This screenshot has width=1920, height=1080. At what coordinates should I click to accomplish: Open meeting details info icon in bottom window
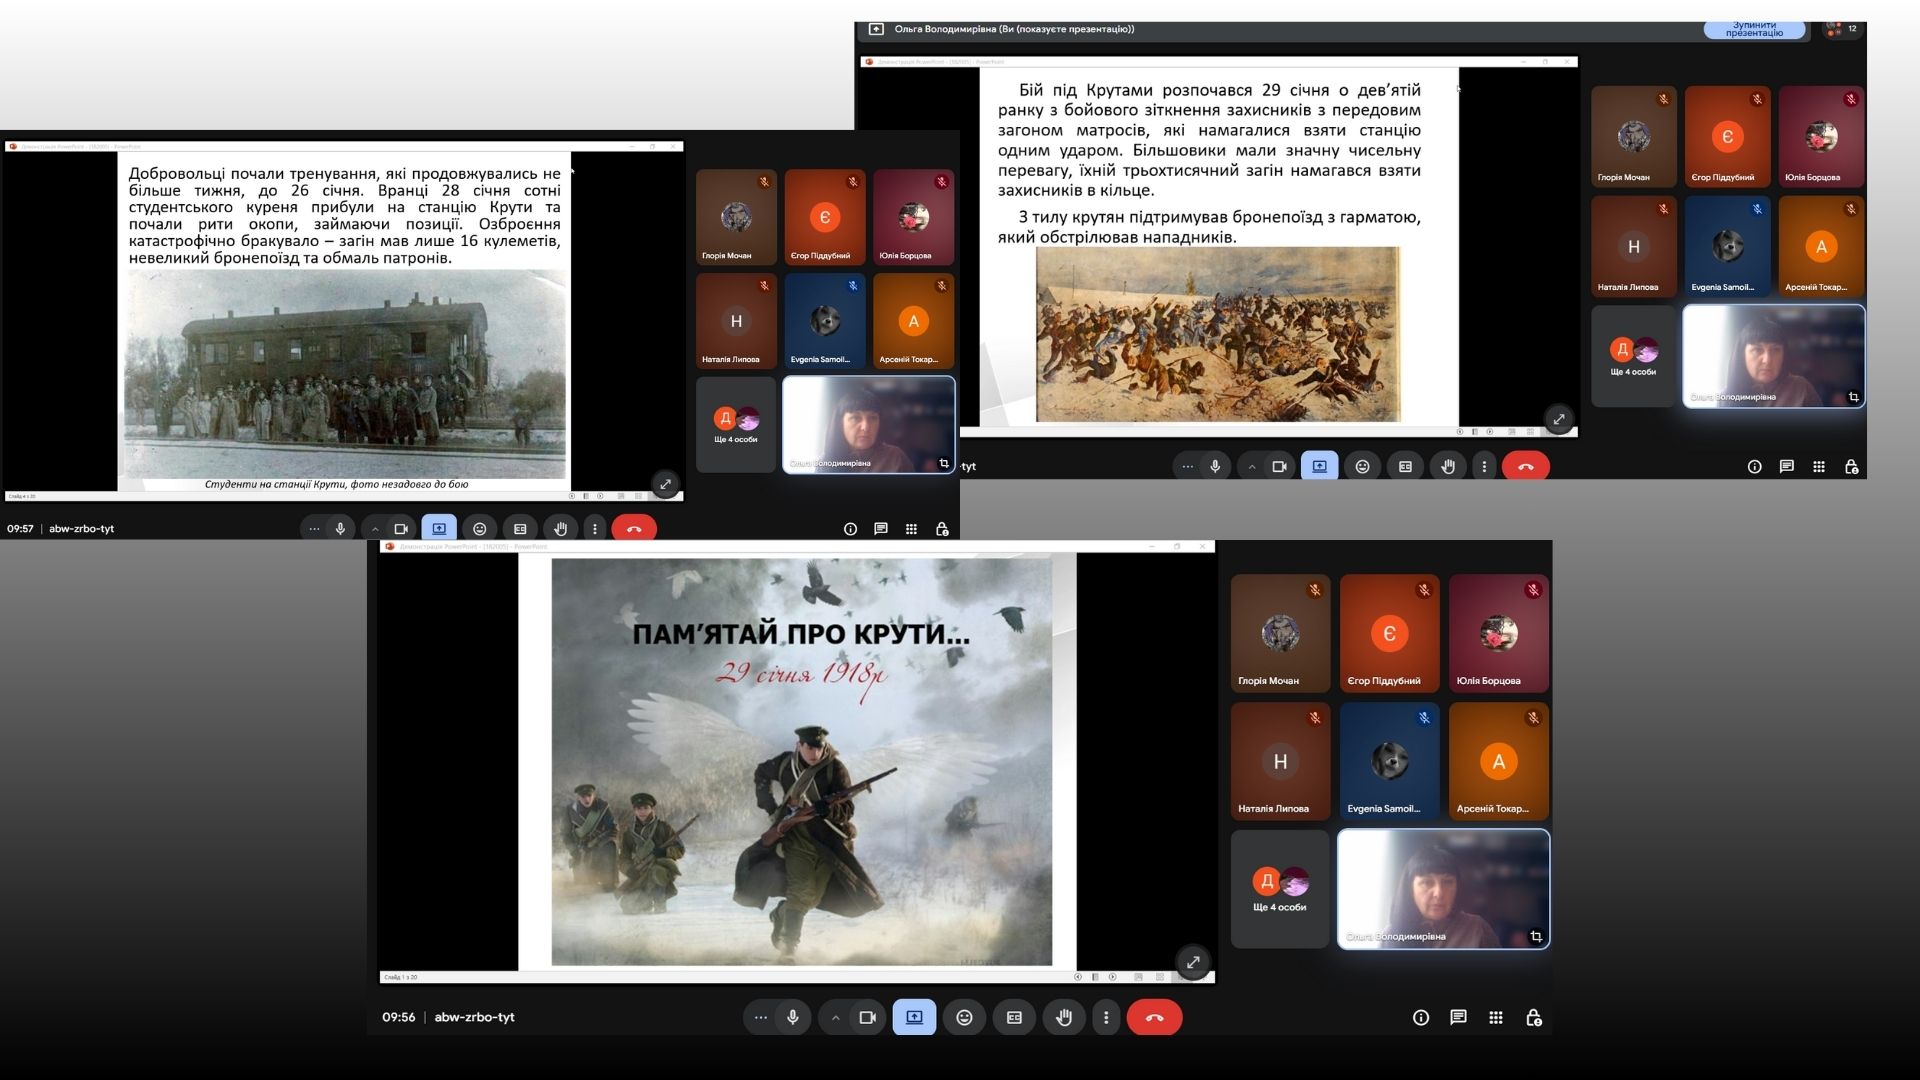pyautogui.click(x=1420, y=1017)
